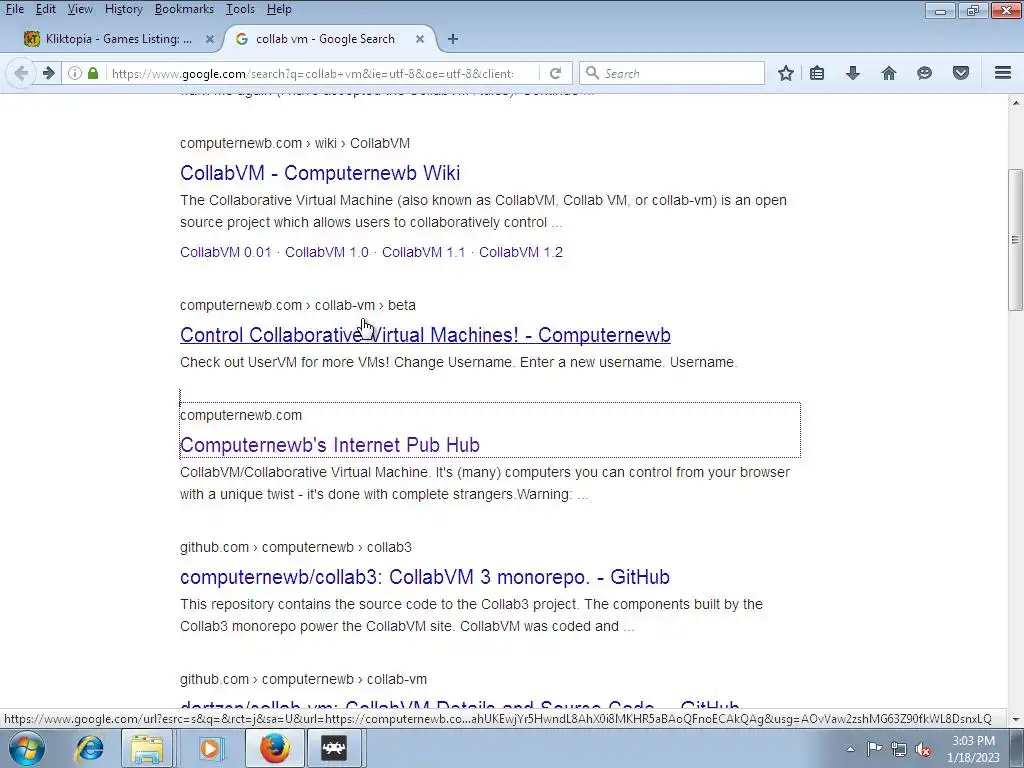Screen dimensions: 1024x768
Task: Go back with the back arrow
Action: tap(21, 73)
